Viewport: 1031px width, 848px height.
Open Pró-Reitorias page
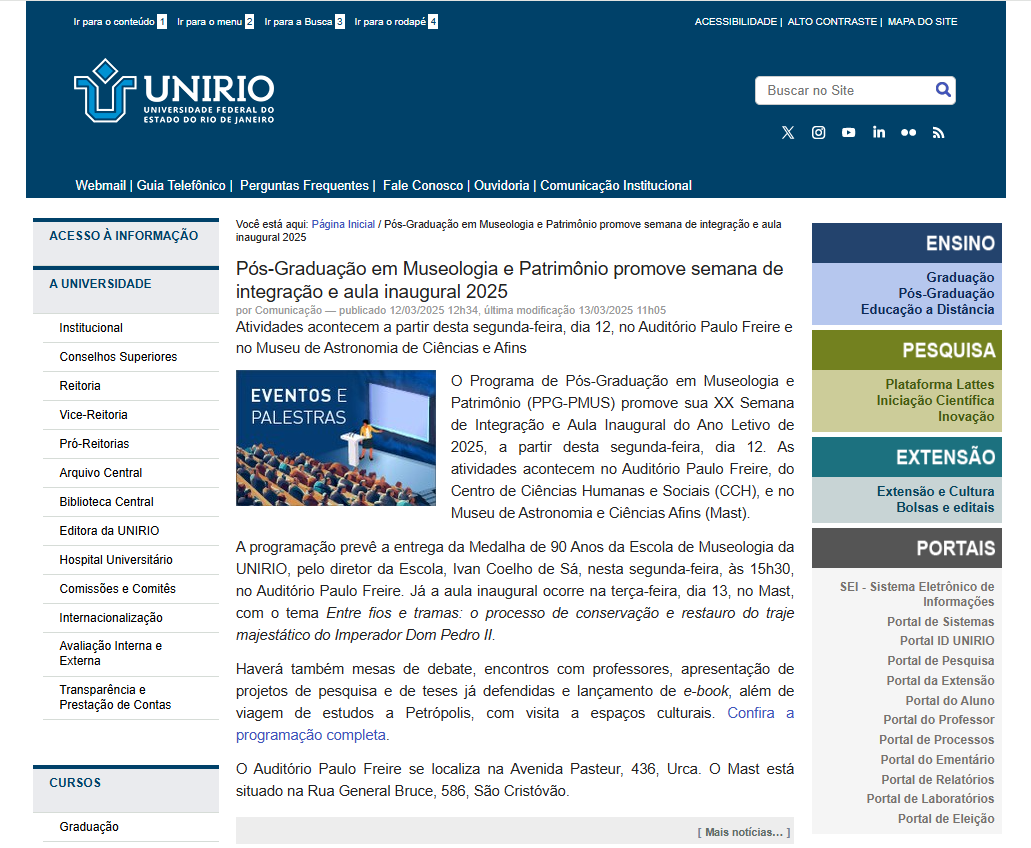pos(94,443)
